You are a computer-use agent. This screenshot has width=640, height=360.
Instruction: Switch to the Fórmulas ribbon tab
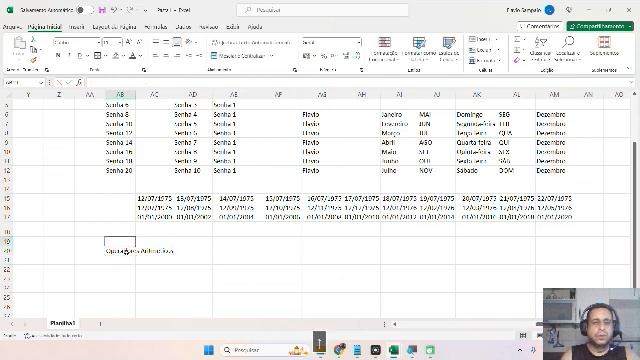pyautogui.click(x=156, y=27)
